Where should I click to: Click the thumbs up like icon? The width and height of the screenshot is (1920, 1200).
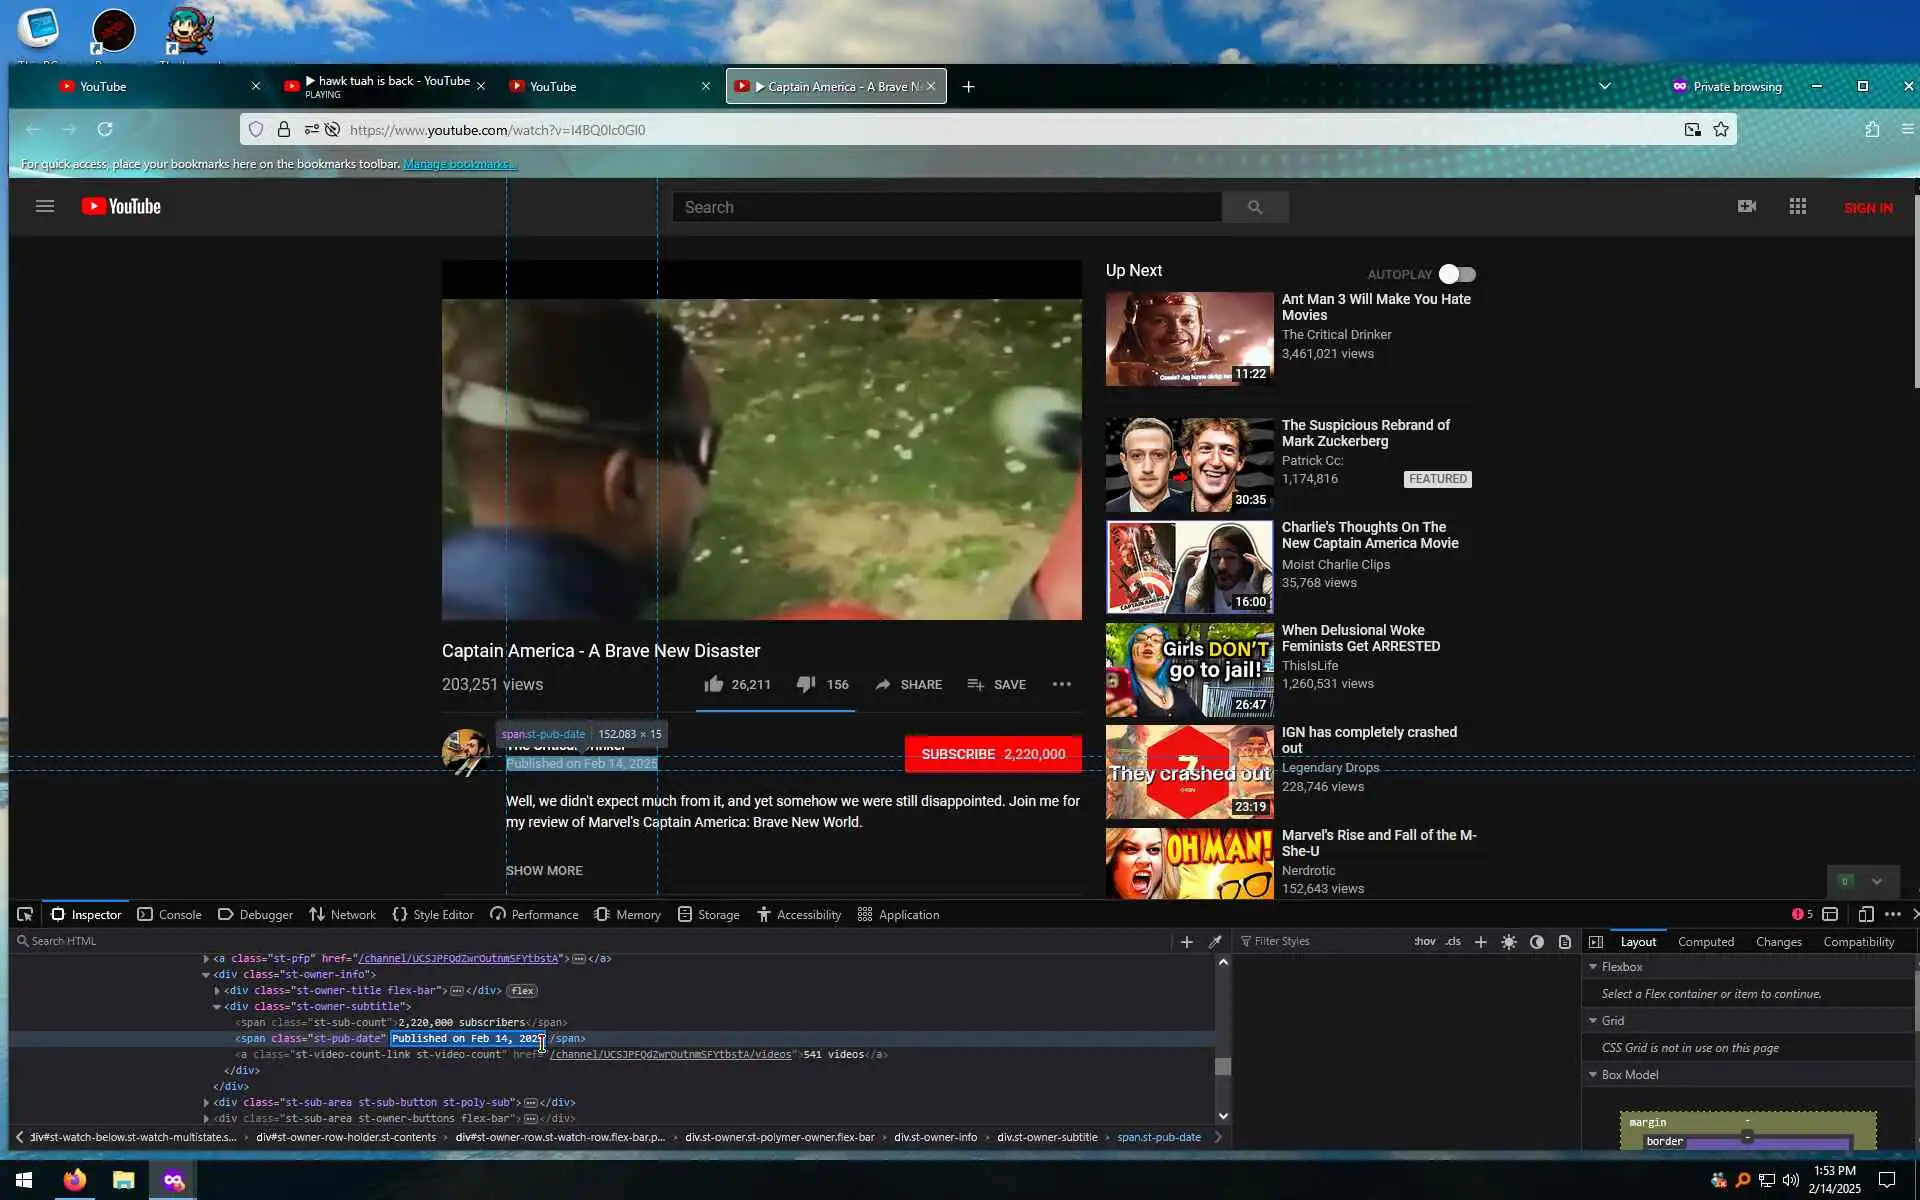pos(713,684)
